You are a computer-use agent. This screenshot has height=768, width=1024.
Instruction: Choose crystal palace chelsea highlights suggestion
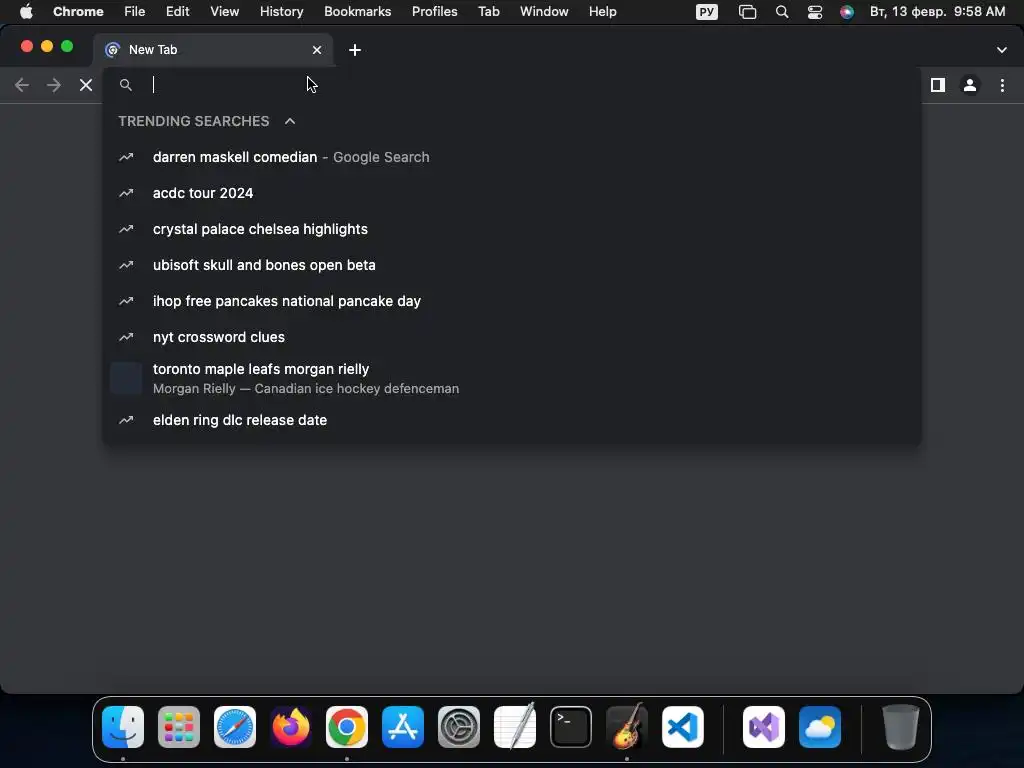click(513, 229)
